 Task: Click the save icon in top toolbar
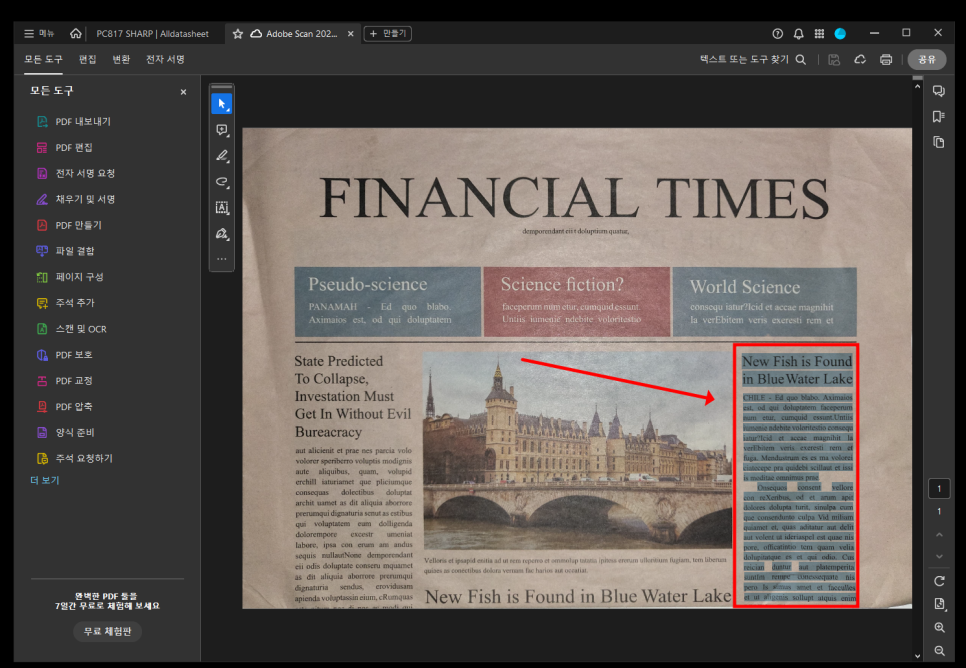pos(834,59)
